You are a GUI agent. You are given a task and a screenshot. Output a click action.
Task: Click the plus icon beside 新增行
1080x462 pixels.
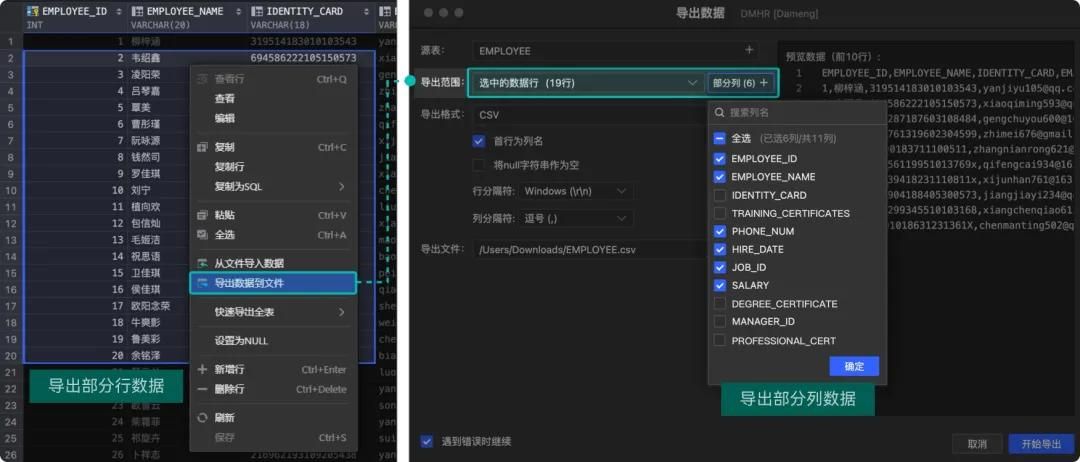202,370
